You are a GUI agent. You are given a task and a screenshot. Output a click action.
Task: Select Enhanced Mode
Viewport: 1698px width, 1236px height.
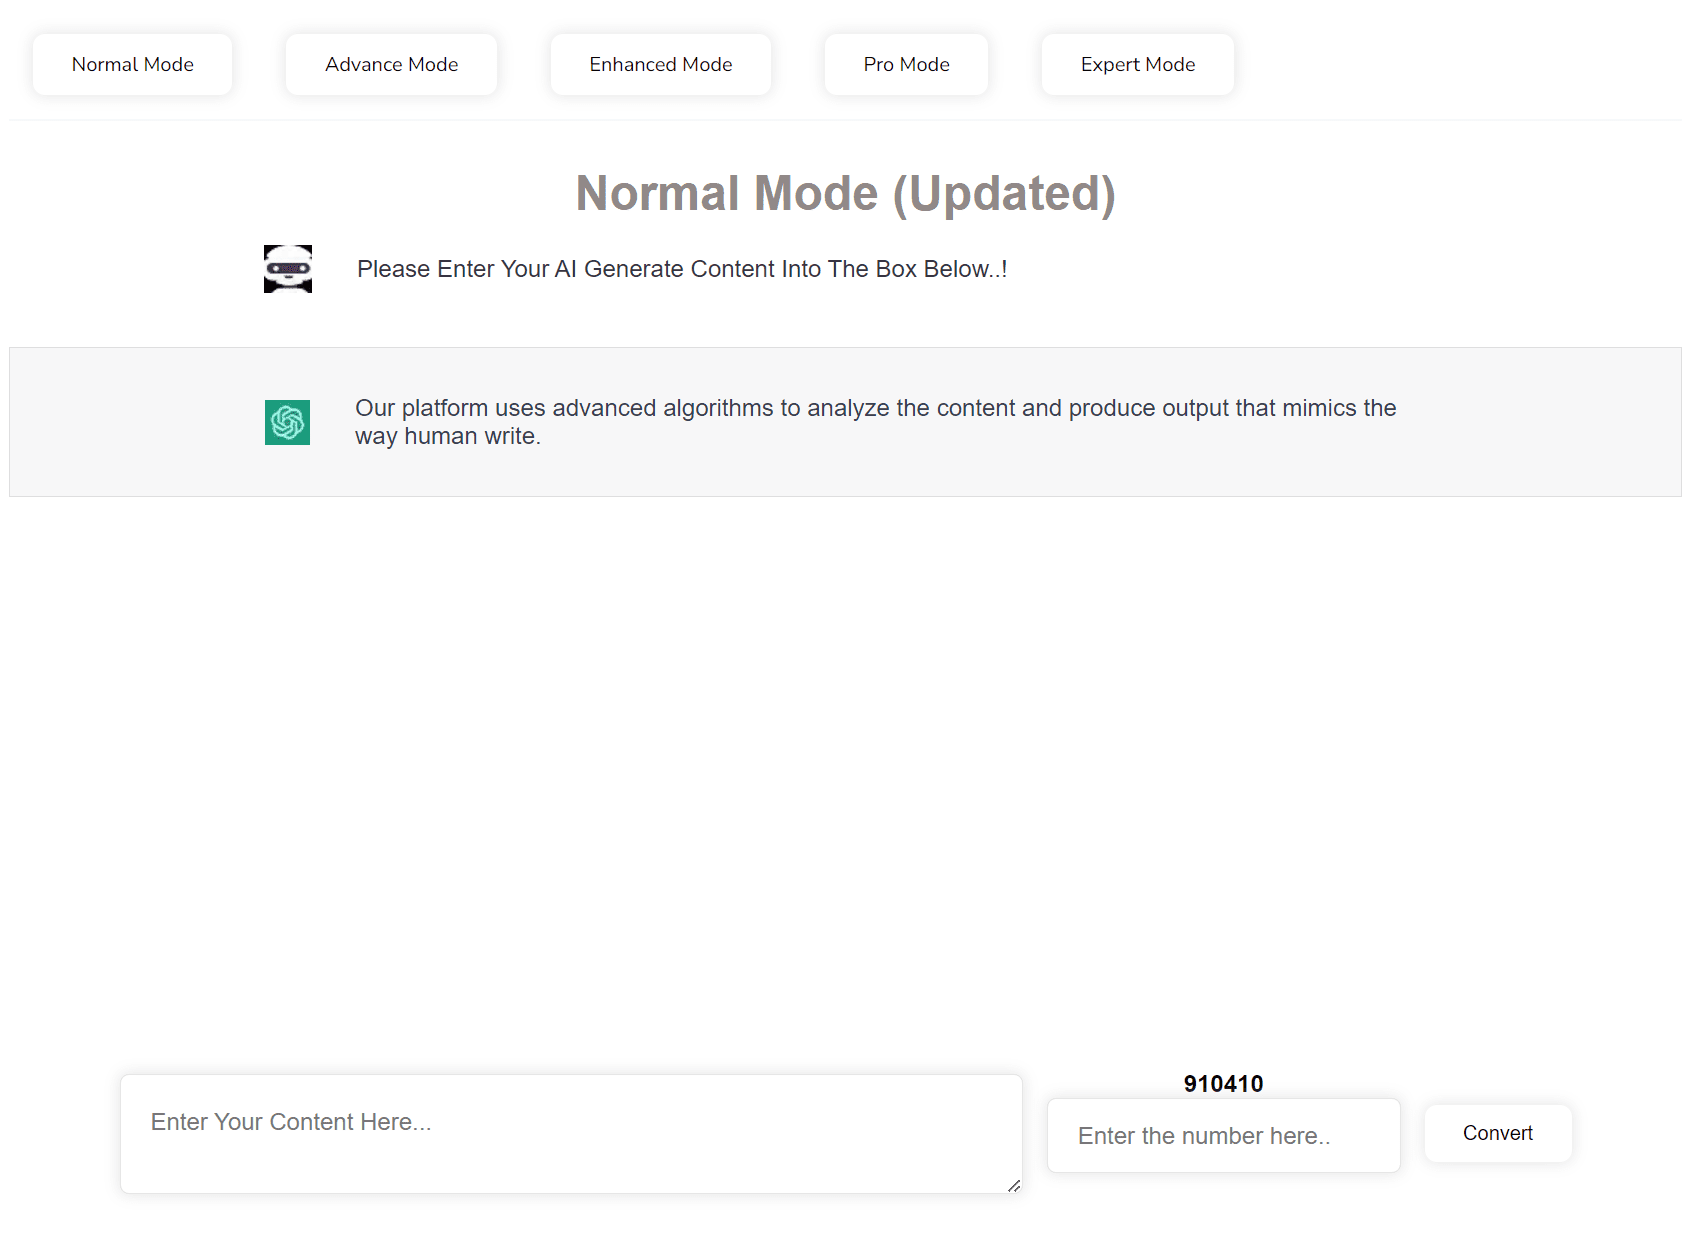(660, 65)
